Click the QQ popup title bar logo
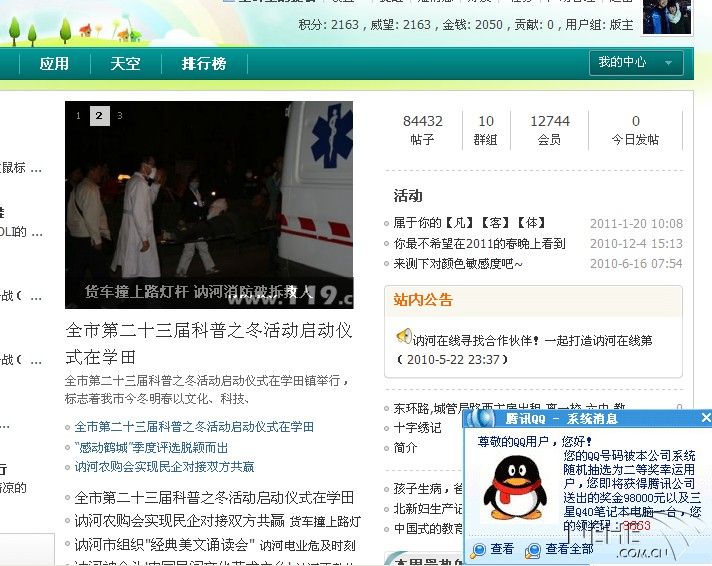The width and height of the screenshot is (712, 566). tap(480, 418)
